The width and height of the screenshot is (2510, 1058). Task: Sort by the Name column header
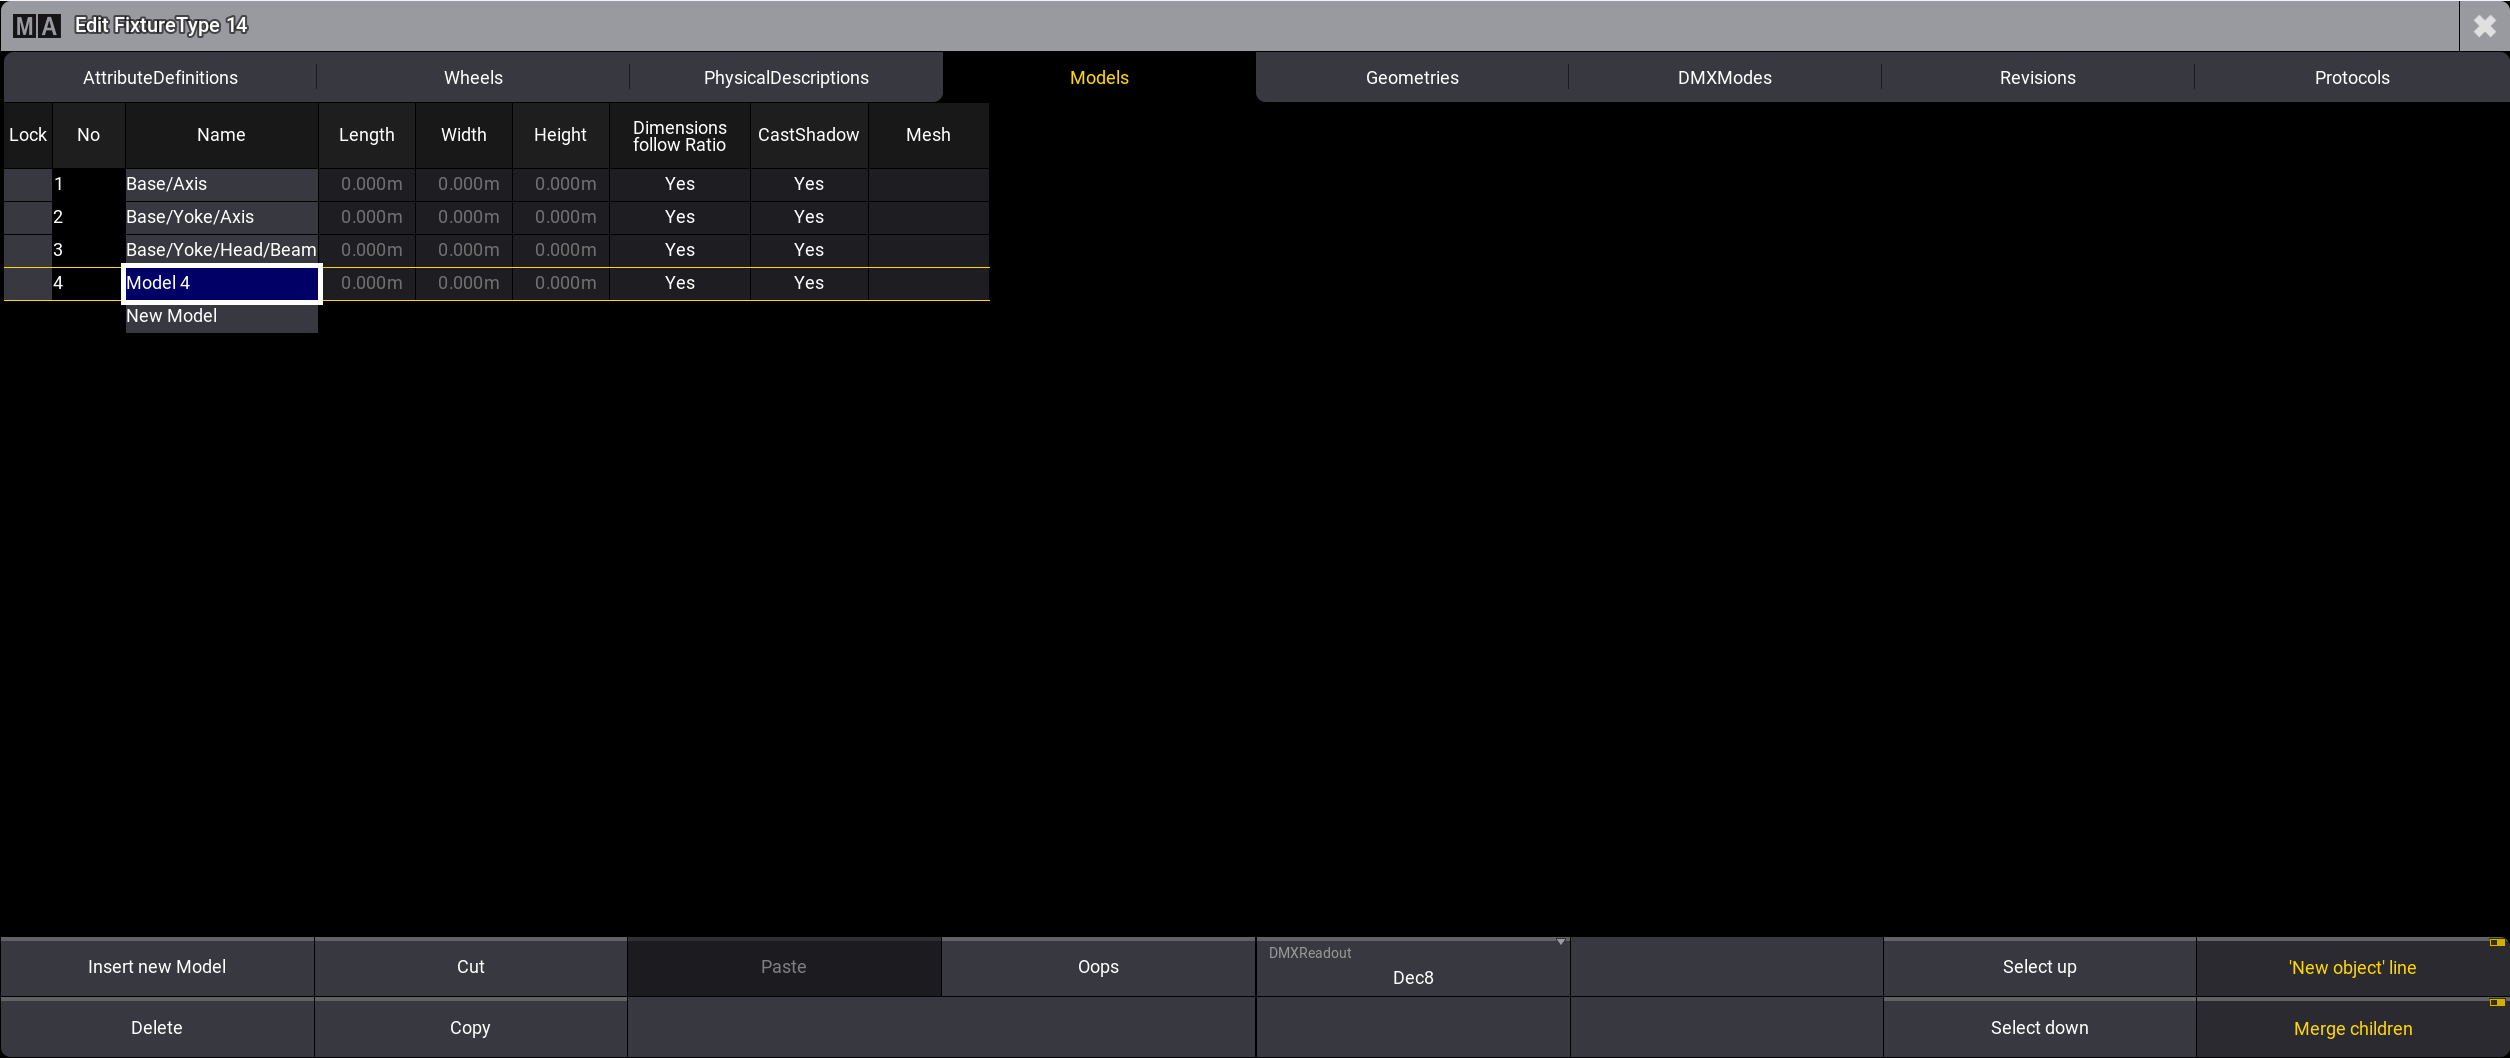[221, 135]
